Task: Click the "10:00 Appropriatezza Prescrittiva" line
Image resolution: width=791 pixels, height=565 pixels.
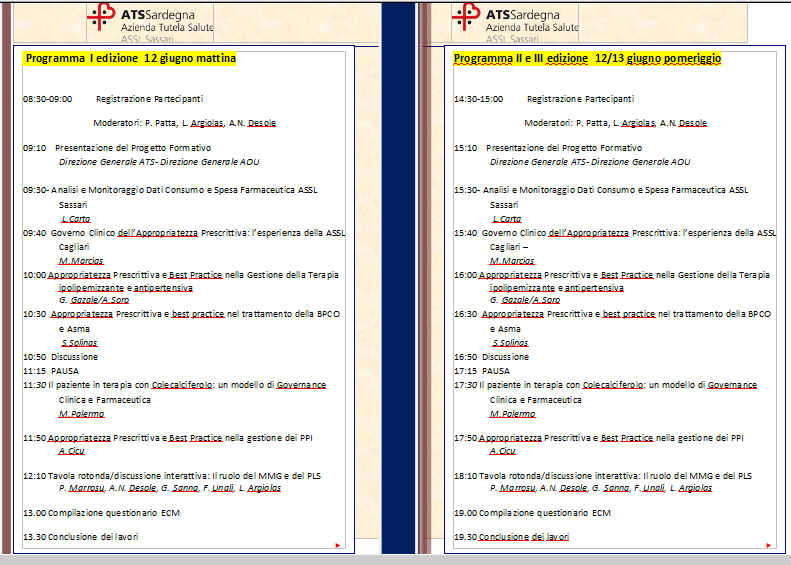Action: [x=181, y=275]
